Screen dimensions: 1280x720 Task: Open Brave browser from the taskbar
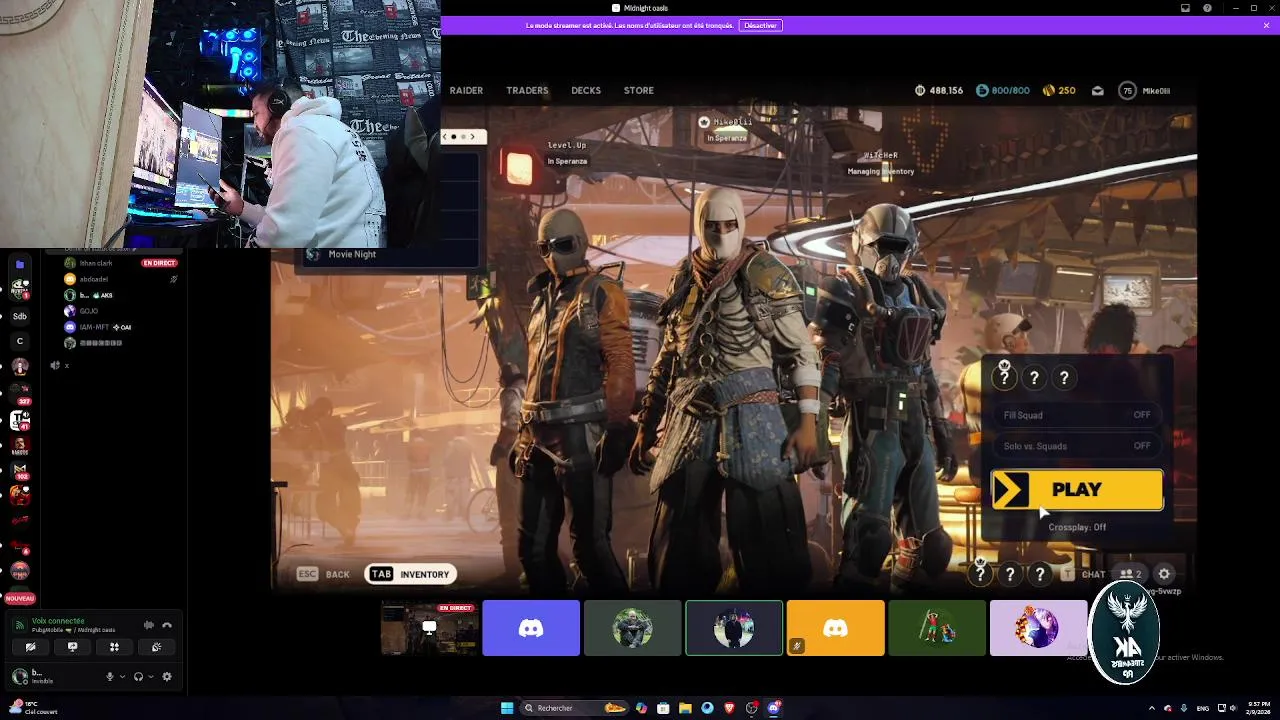[729, 708]
